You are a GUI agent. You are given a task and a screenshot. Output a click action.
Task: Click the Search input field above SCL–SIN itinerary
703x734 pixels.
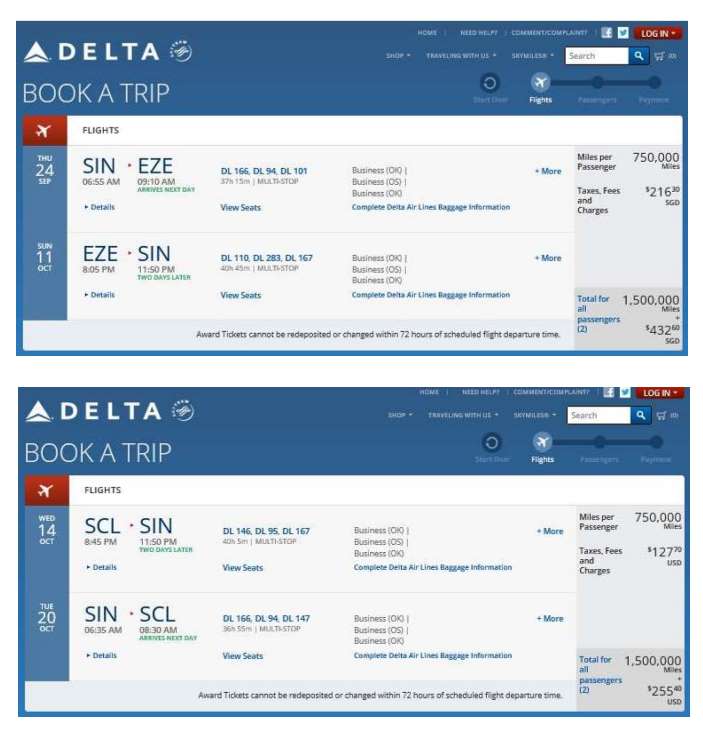pyautogui.click(x=598, y=415)
